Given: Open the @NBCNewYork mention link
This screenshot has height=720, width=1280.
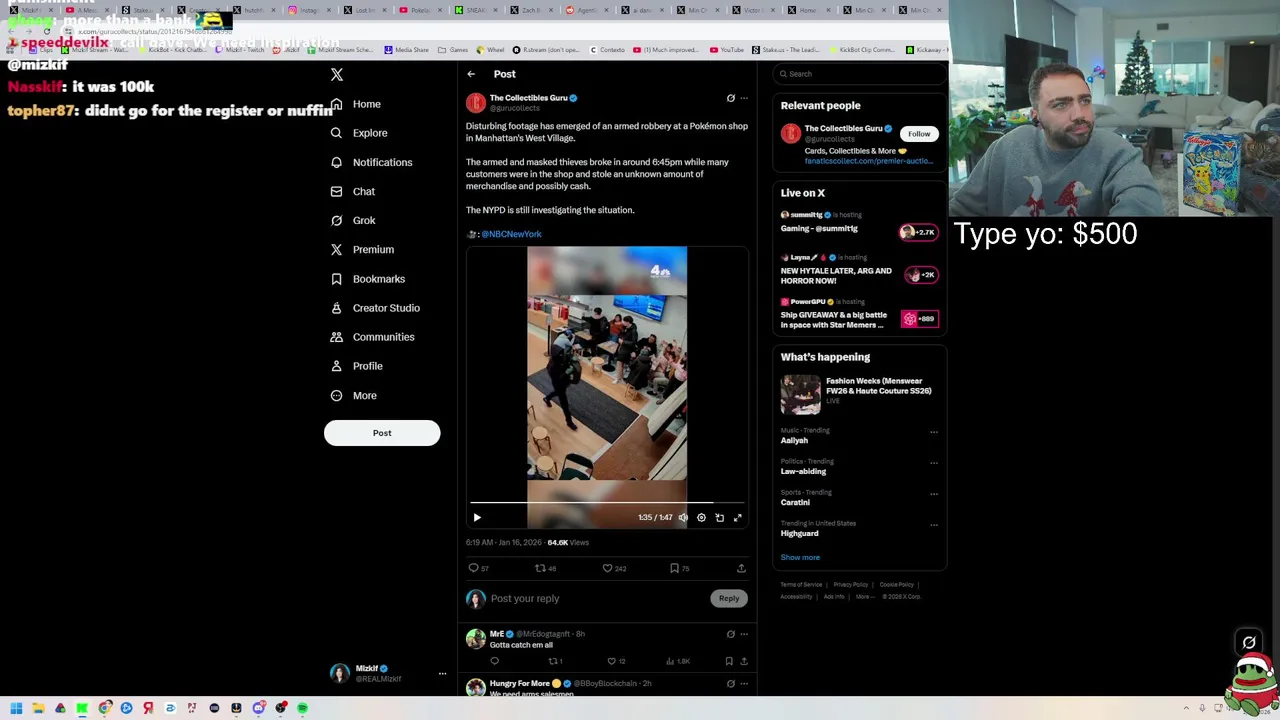Looking at the screenshot, I should coord(511,234).
